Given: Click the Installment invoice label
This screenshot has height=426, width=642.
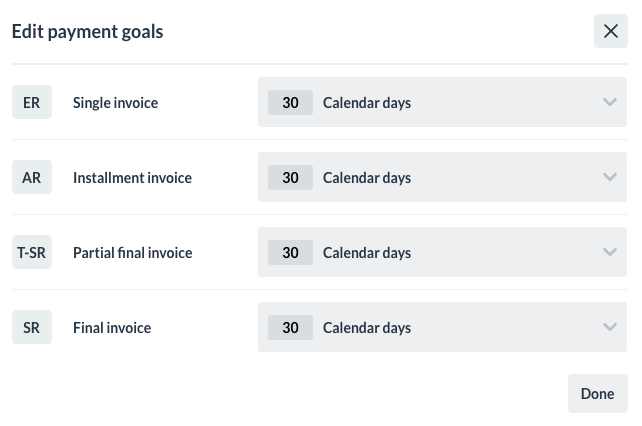Looking at the screenshot, I should (x=132, y=178).
